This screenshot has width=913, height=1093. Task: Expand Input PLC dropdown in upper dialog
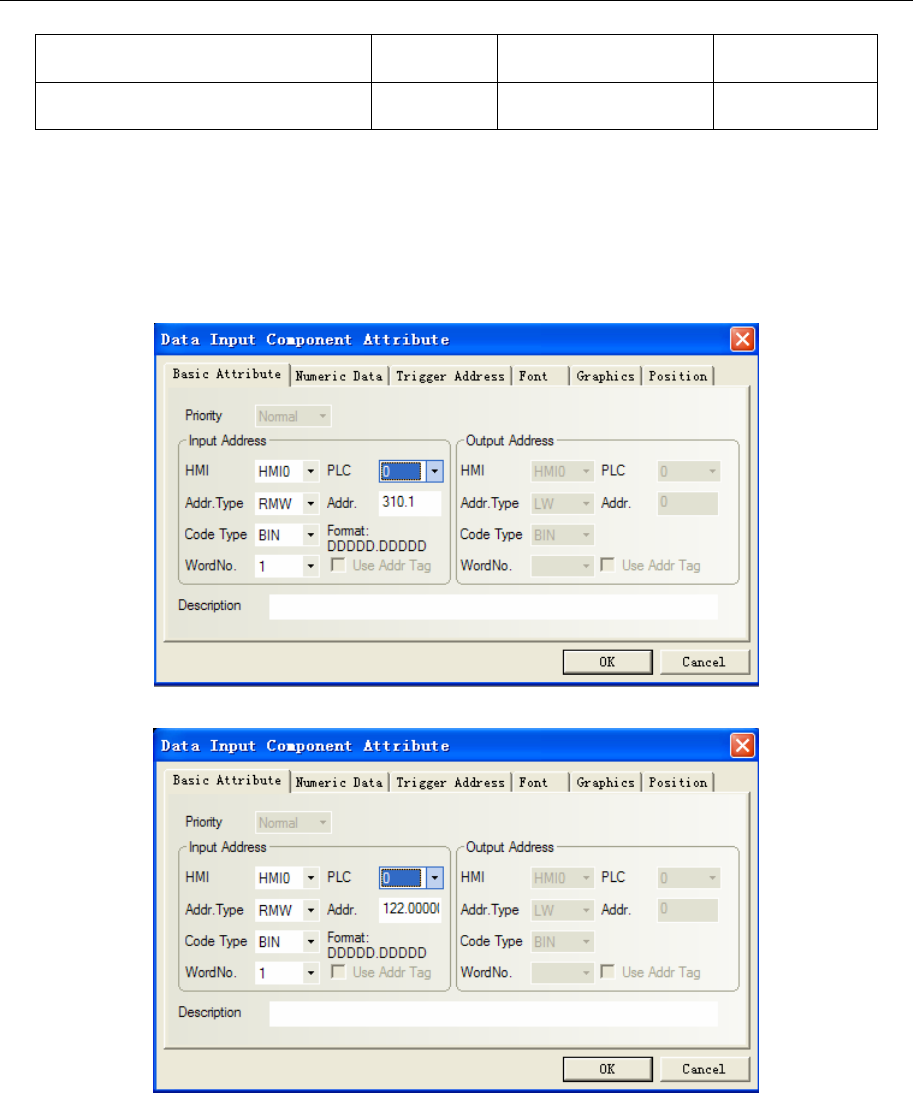tap(434, 472)
